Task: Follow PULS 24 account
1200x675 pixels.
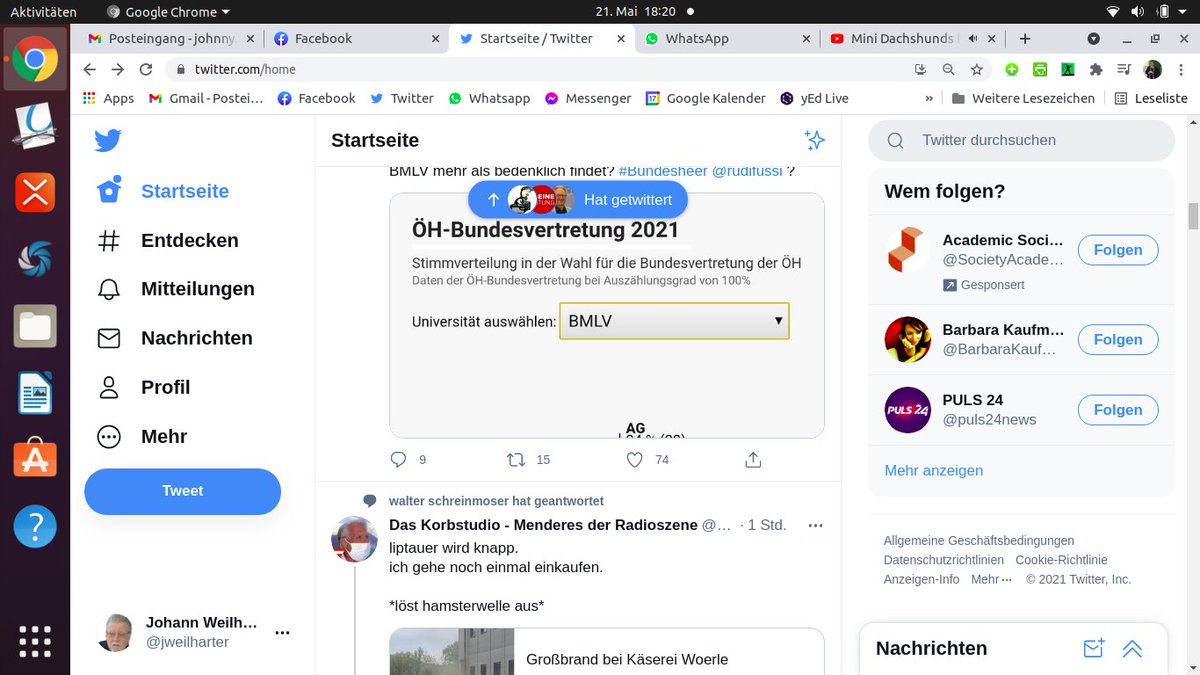Action: 1118,410
